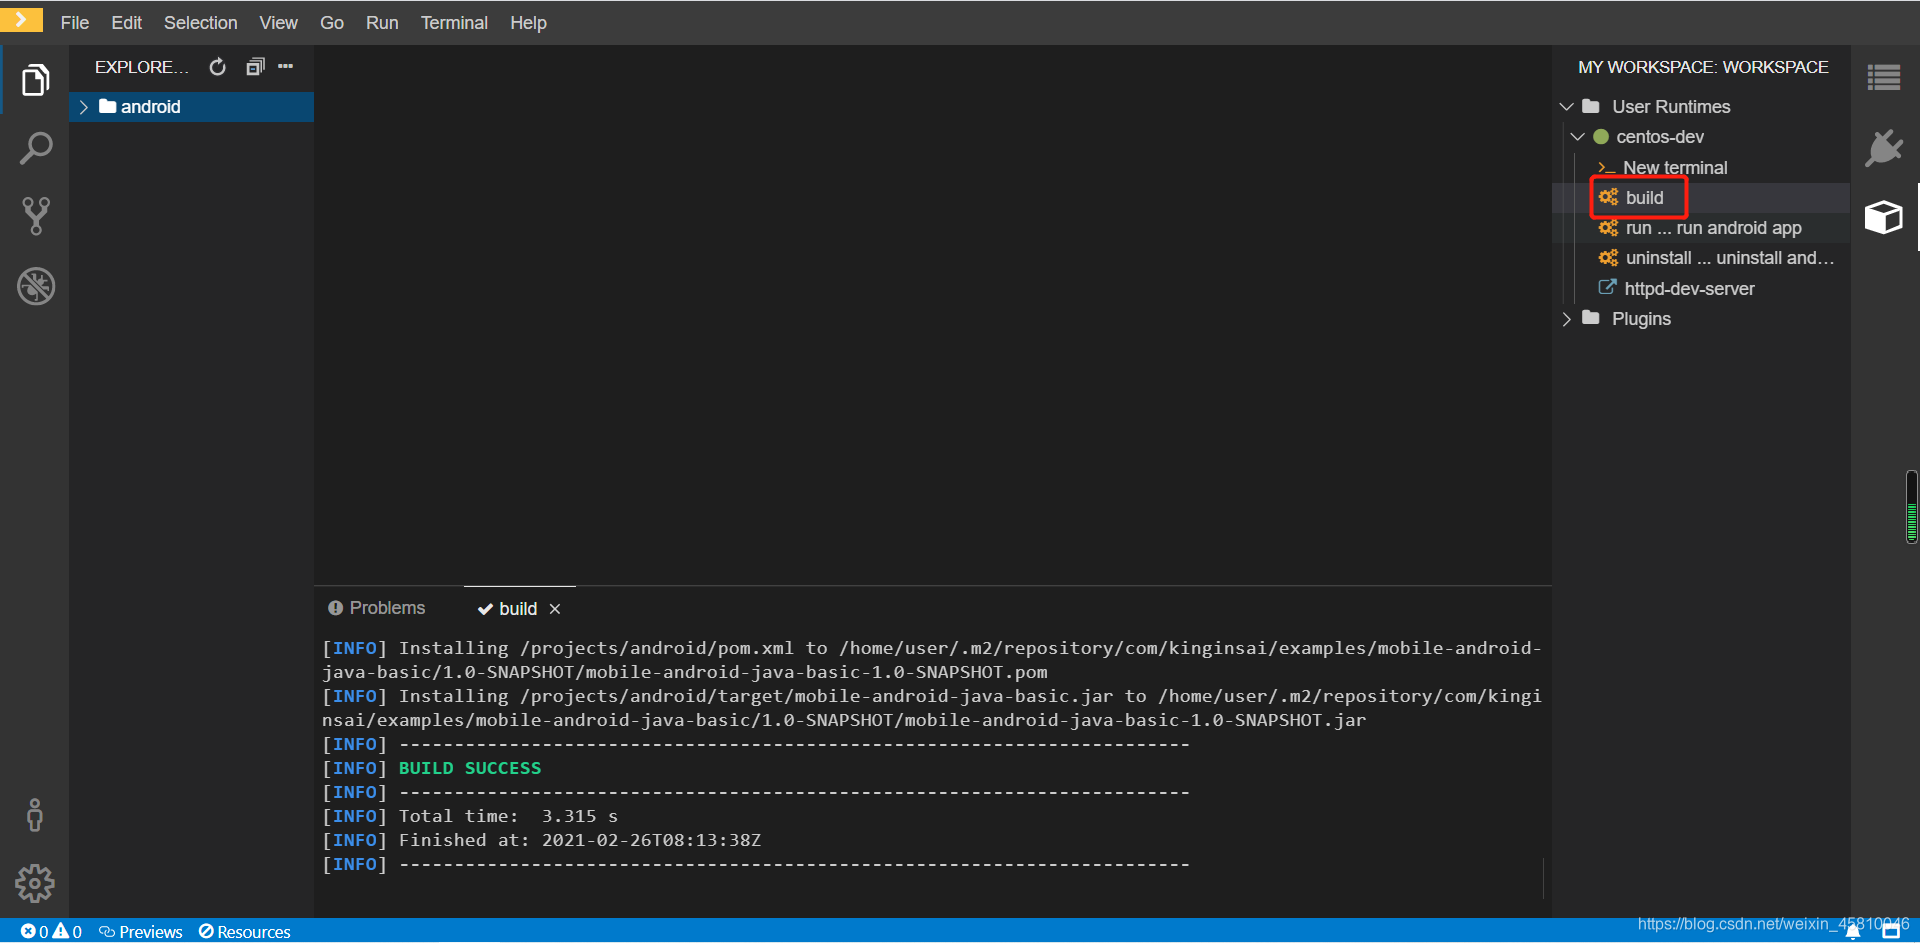This screenshot has height=943, width=1920.
Task: Click the 'Finished at' timestamp line
Action: [580, 840]
